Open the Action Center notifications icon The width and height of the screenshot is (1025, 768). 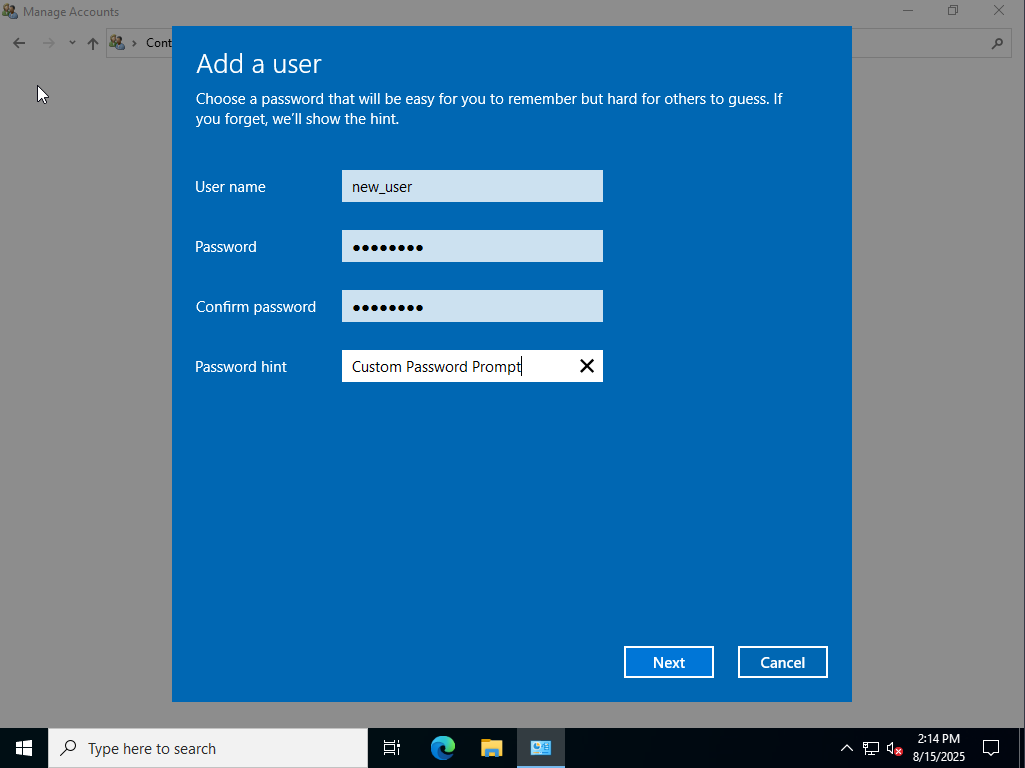pyautogui.click(x=991, y=748)
